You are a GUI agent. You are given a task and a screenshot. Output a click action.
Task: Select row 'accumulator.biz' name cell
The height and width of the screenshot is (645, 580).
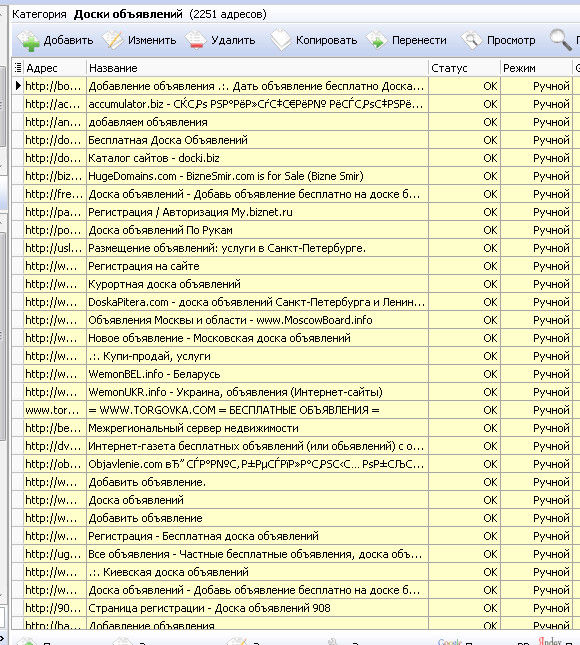tap(258, 104)
